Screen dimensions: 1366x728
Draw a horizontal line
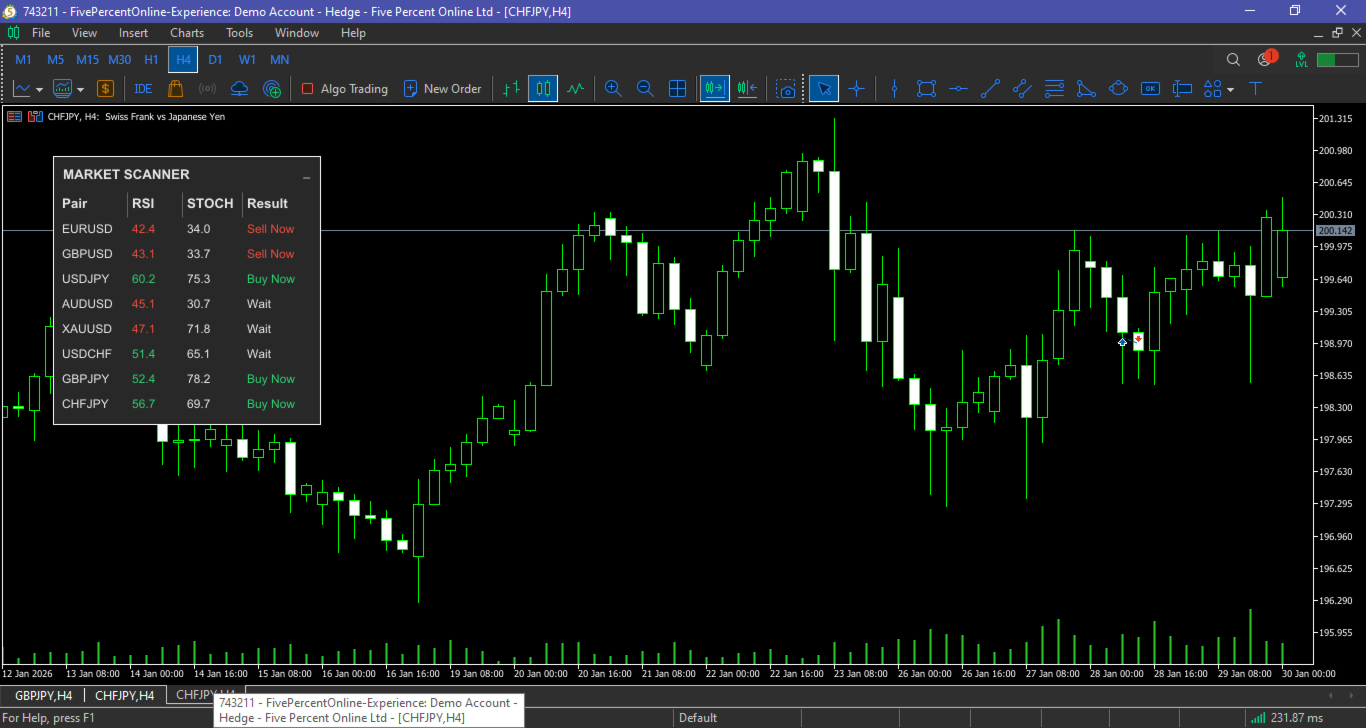click(x=958, y=89)
